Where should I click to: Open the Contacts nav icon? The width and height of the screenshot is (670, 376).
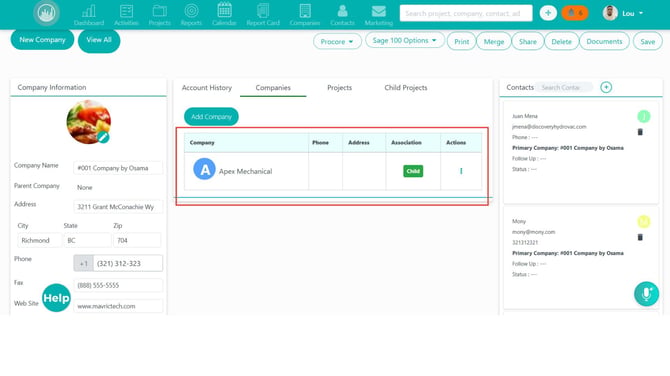342,15
